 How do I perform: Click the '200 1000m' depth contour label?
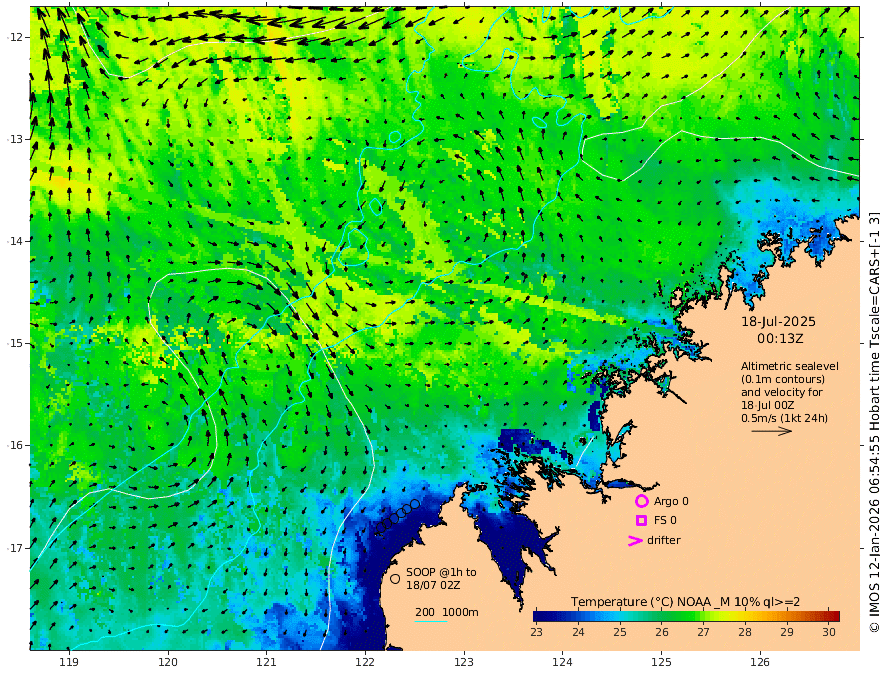(447, 612)
